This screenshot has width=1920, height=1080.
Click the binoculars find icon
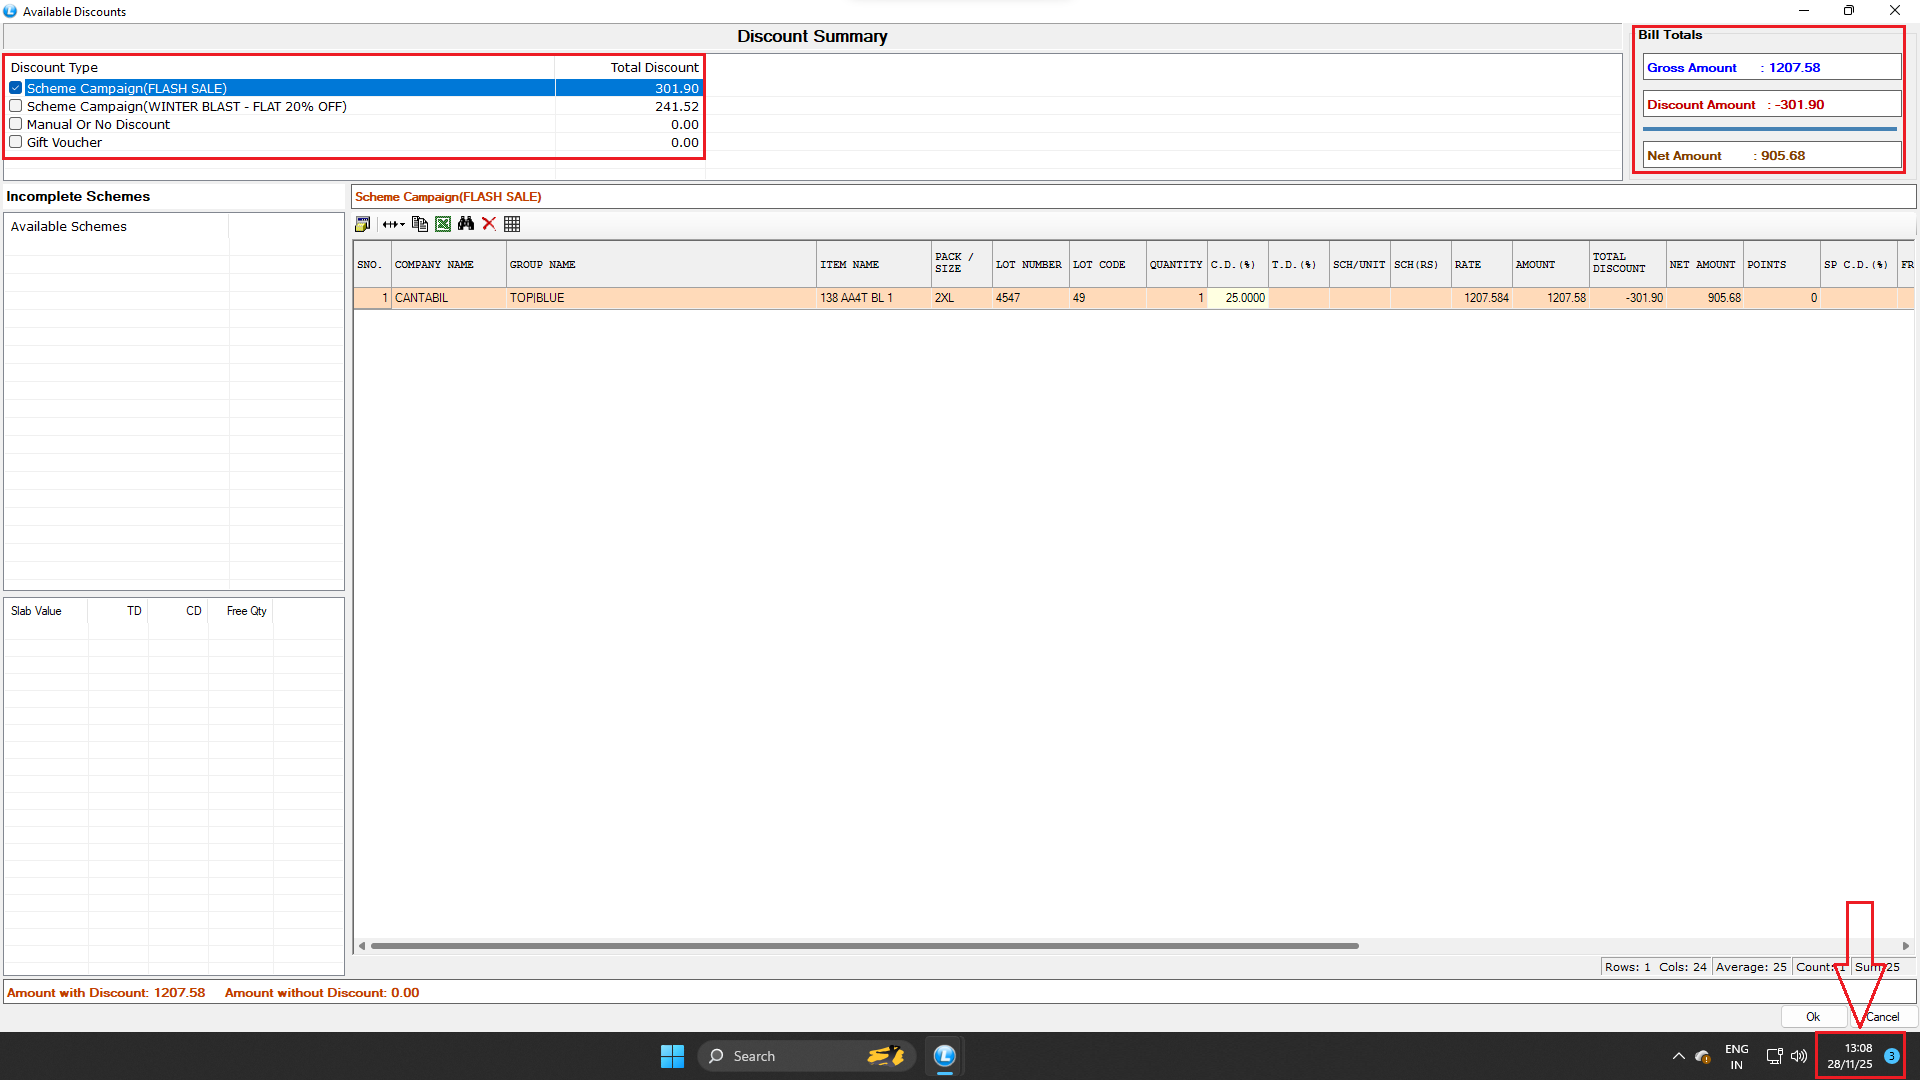pos(466,224)
